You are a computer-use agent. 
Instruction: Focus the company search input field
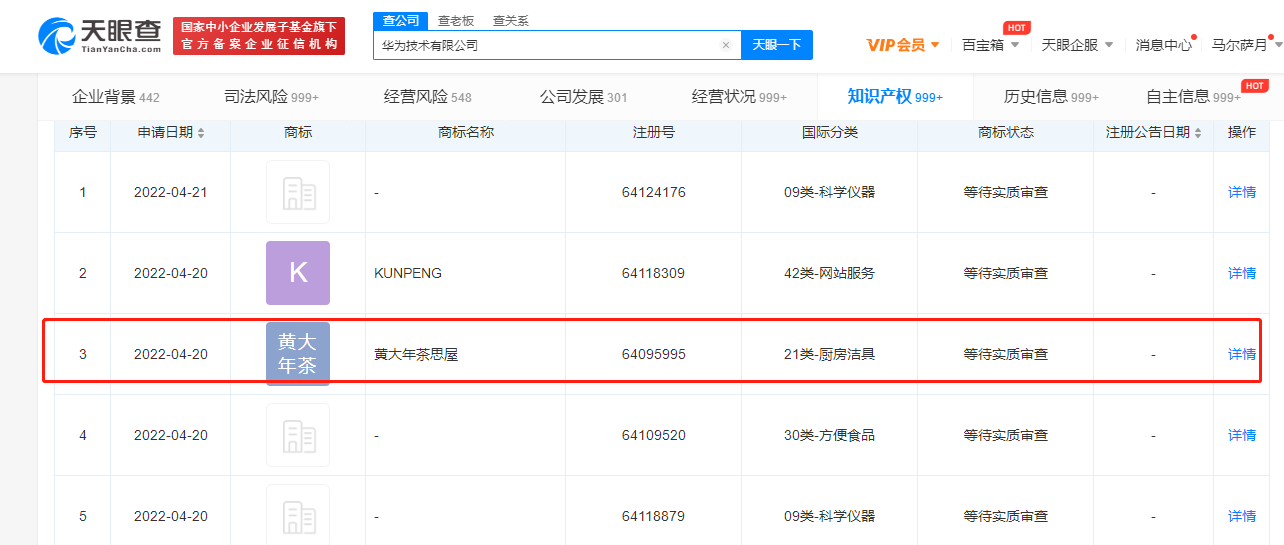[x=546, y=45]
